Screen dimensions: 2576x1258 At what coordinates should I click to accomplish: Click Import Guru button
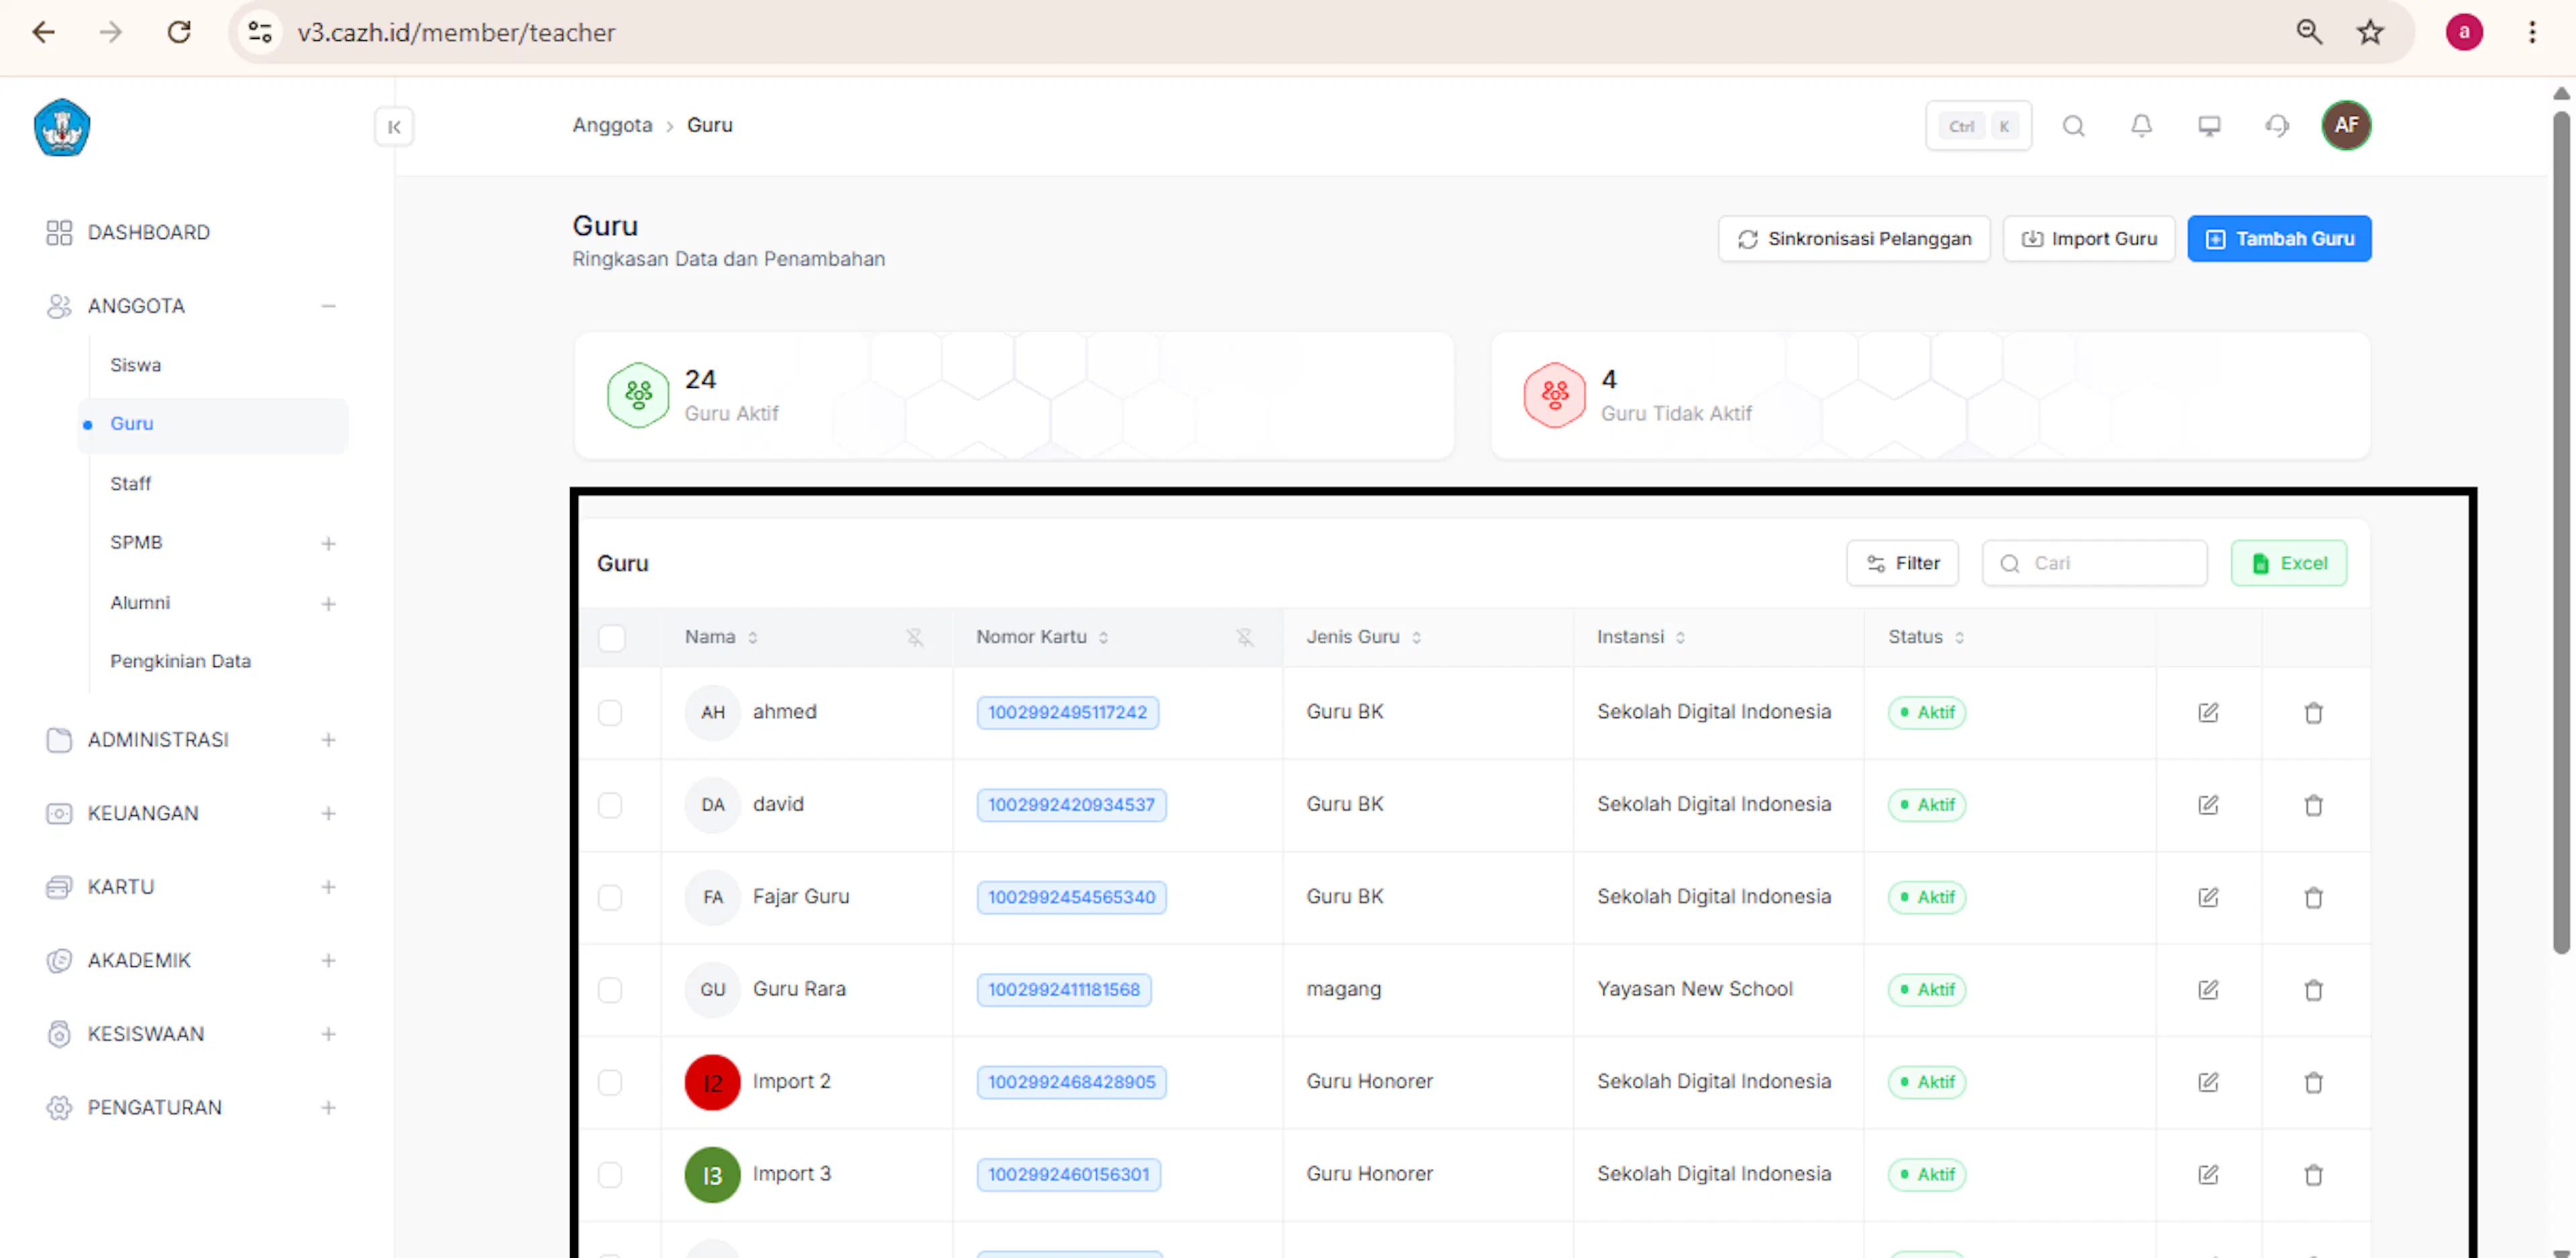click(2089, 239)
